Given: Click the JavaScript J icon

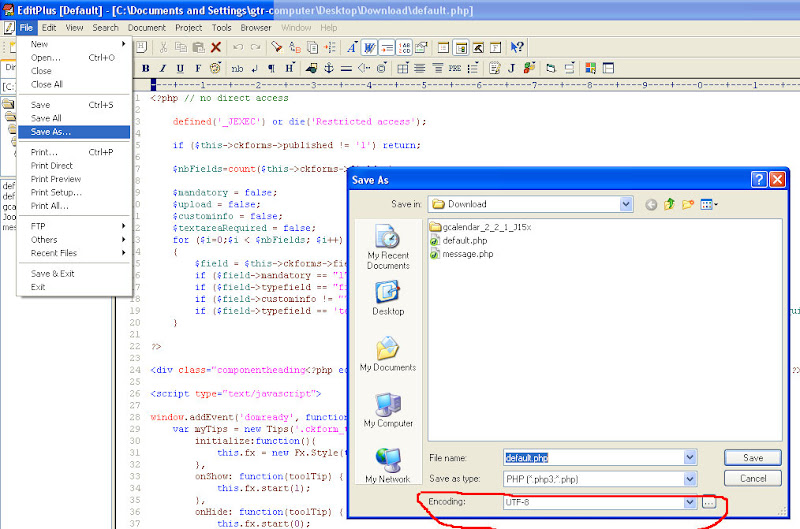Looking at the screenshot, I should click(x=511, y=68).
